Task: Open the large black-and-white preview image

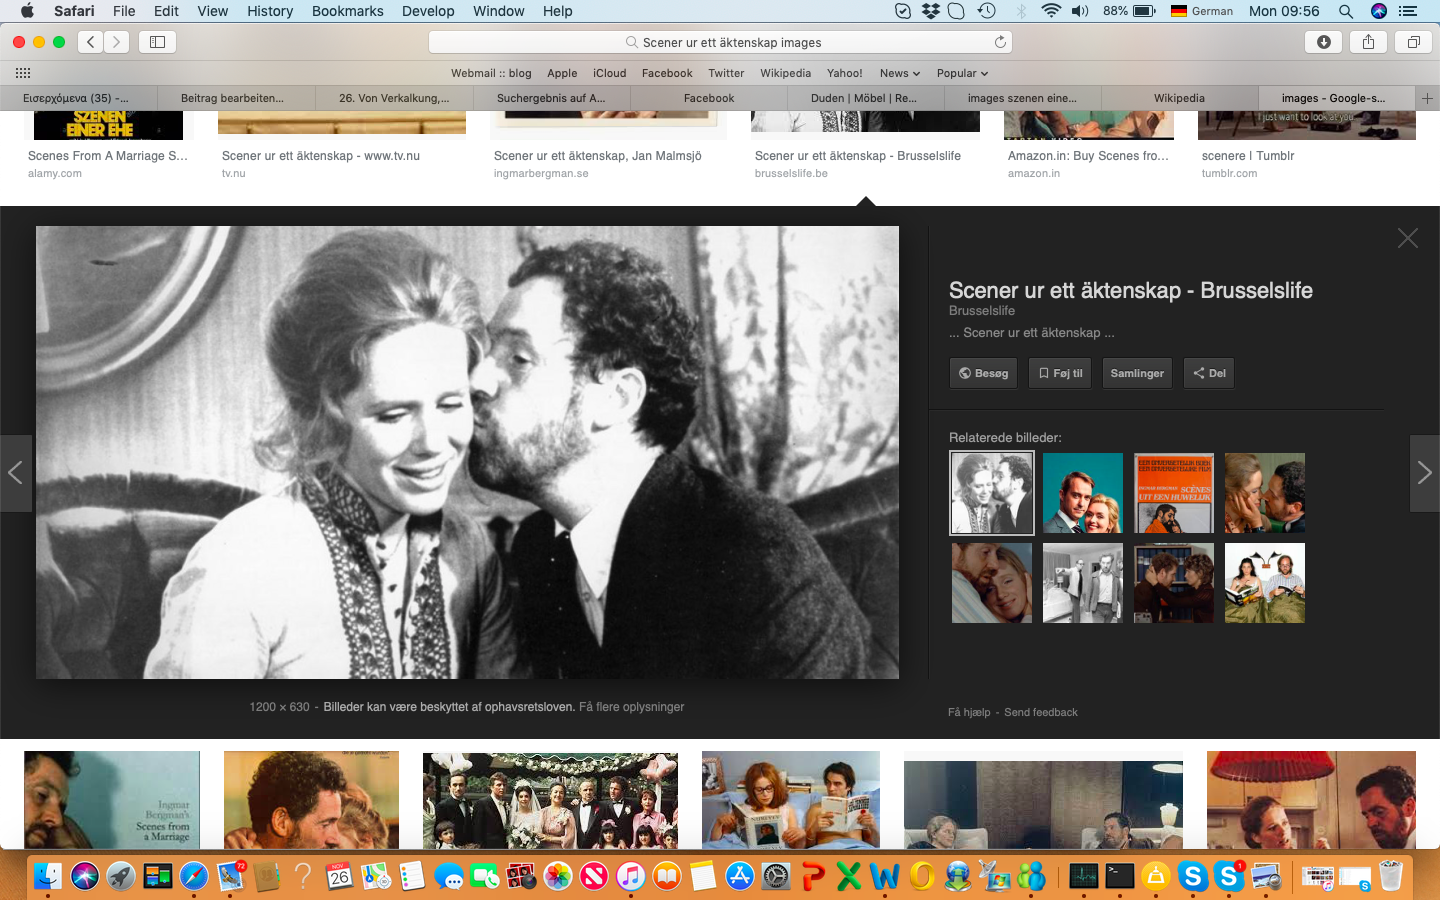Action: tap(467, 452)
